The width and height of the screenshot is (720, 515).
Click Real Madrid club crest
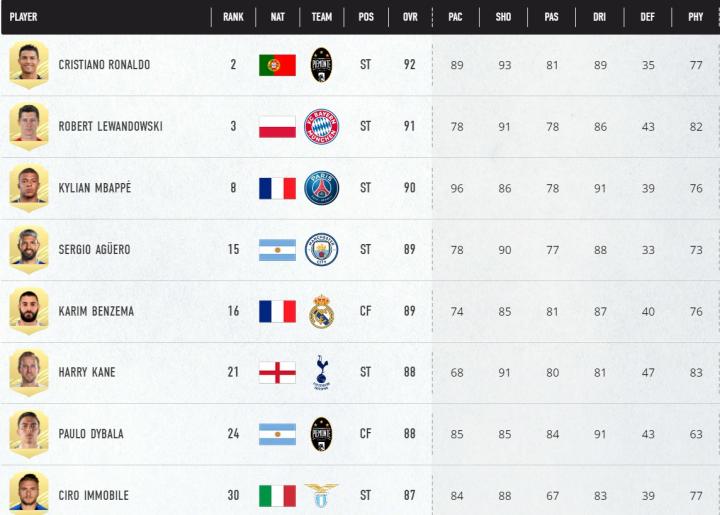point(322,311)
